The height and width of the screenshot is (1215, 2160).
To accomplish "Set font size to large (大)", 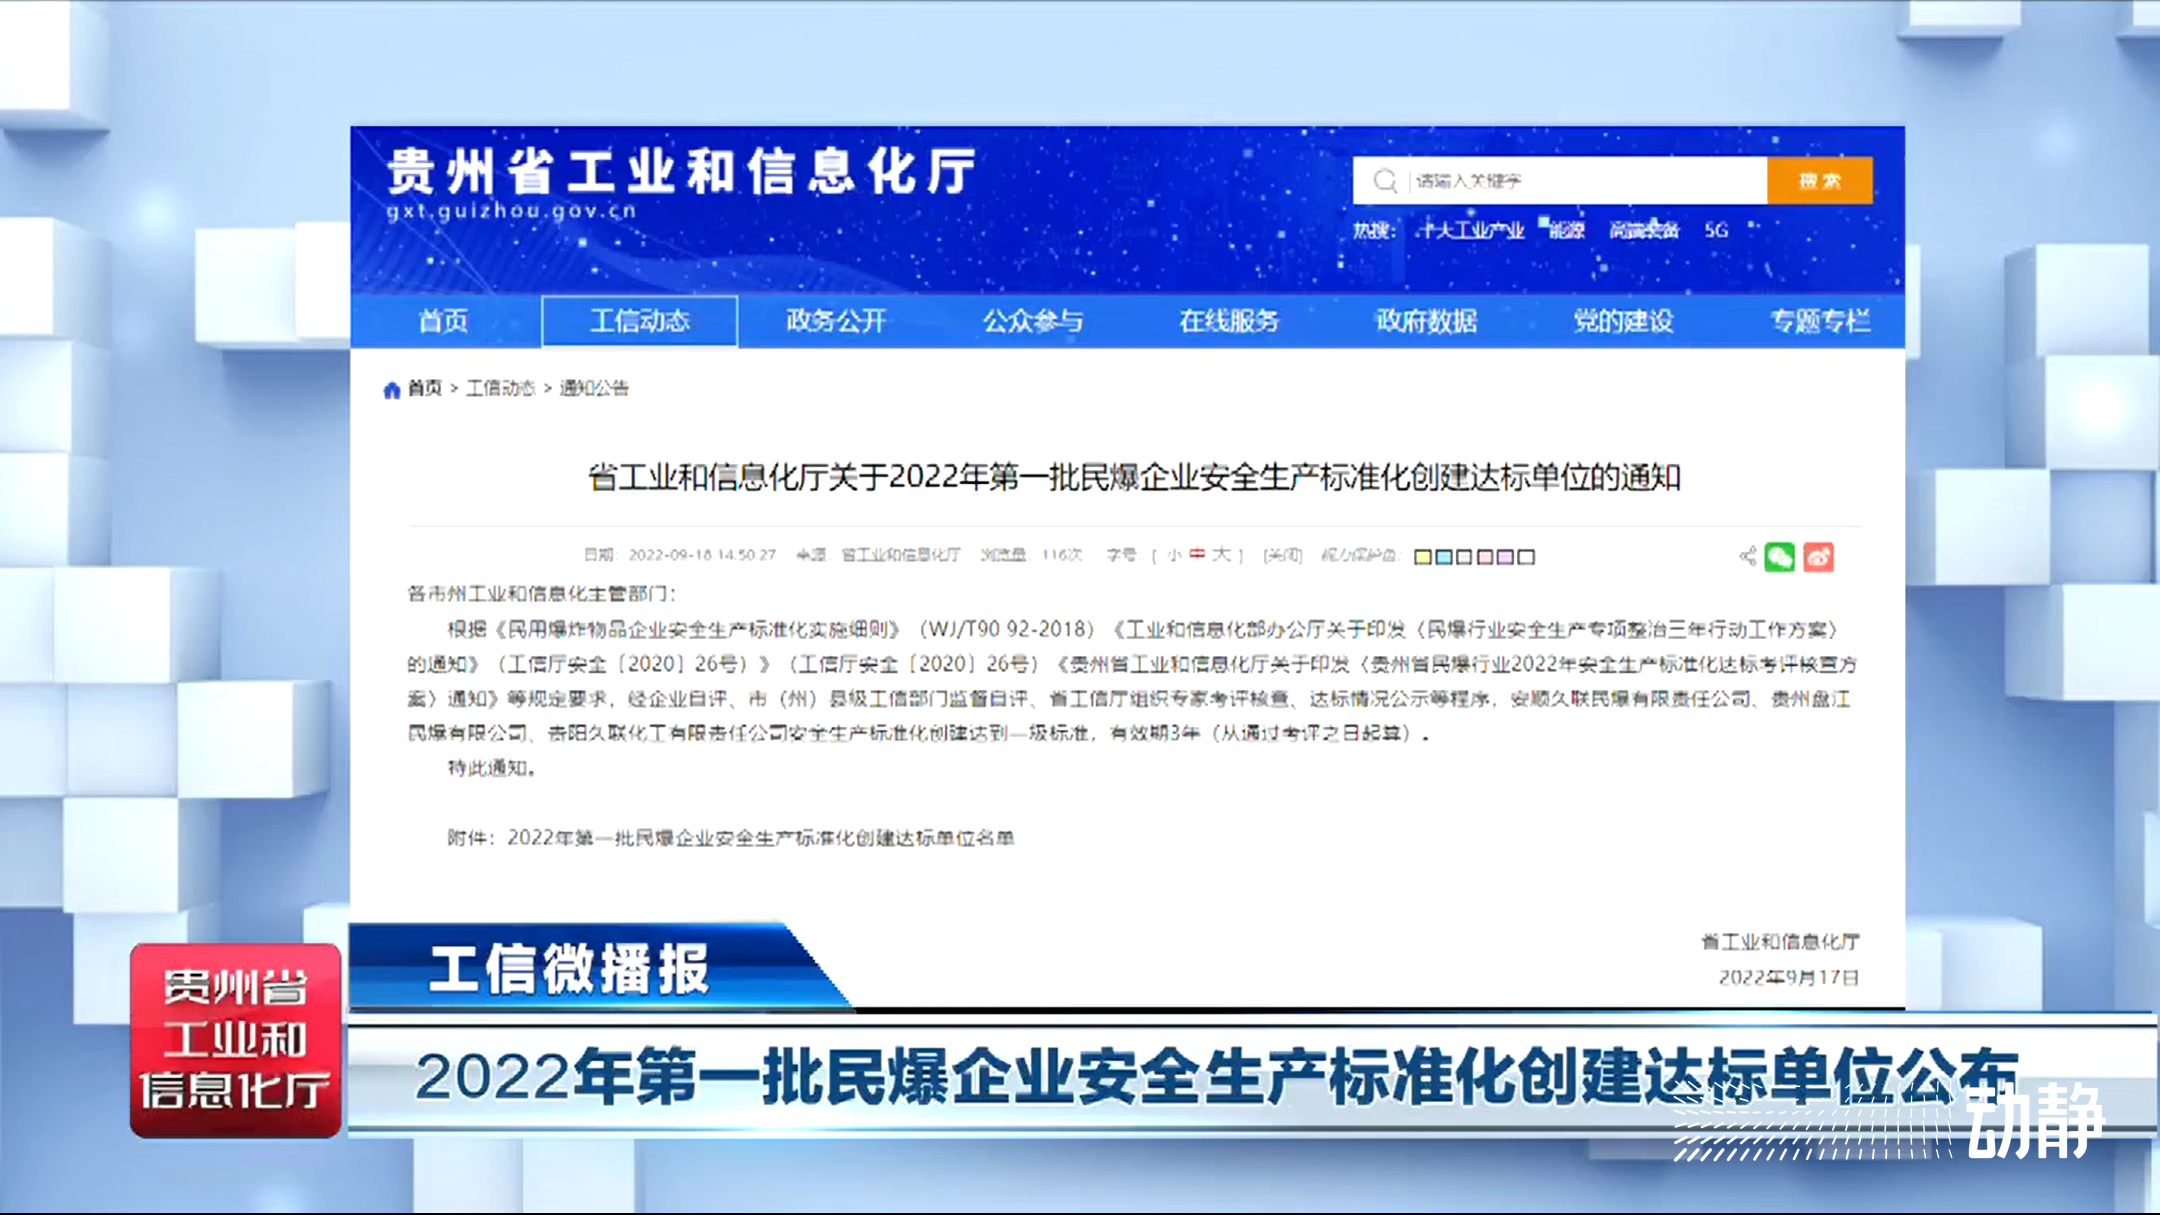I will coord(1221,555).
